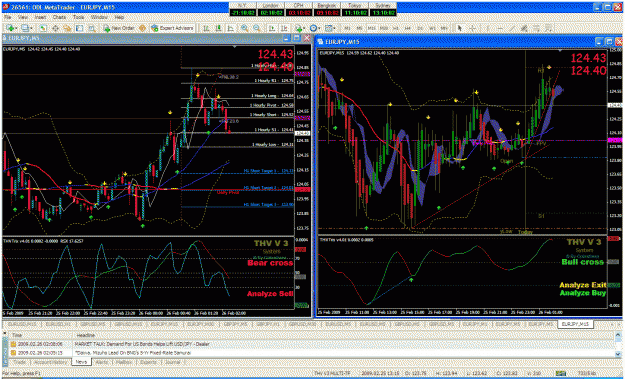The image size is (625, 379).
Task: Select the M30 timeframe
Action: pyautogui.click(x=384, y=28)
